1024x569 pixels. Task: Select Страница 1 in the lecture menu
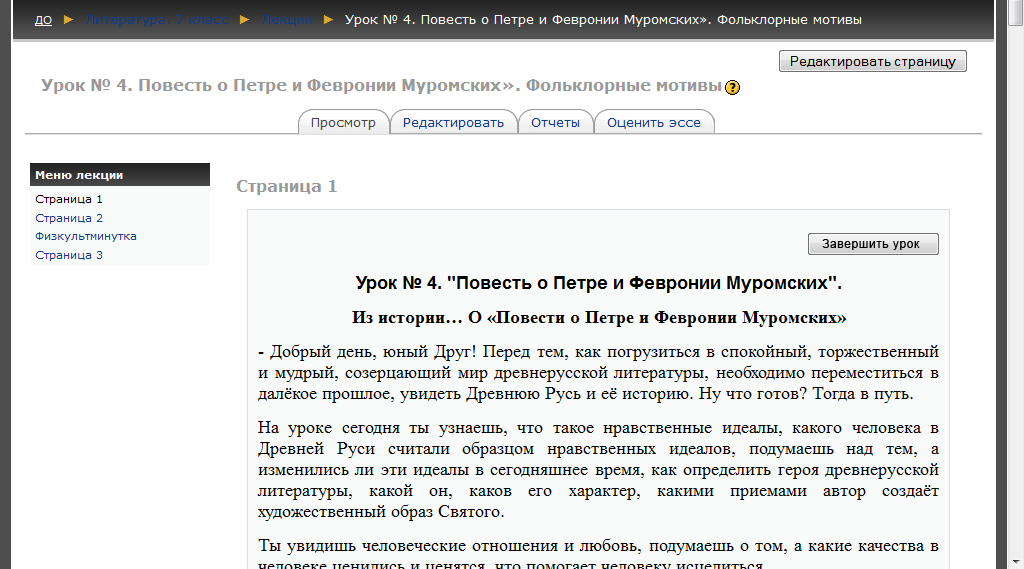click(x=69, y=199)
